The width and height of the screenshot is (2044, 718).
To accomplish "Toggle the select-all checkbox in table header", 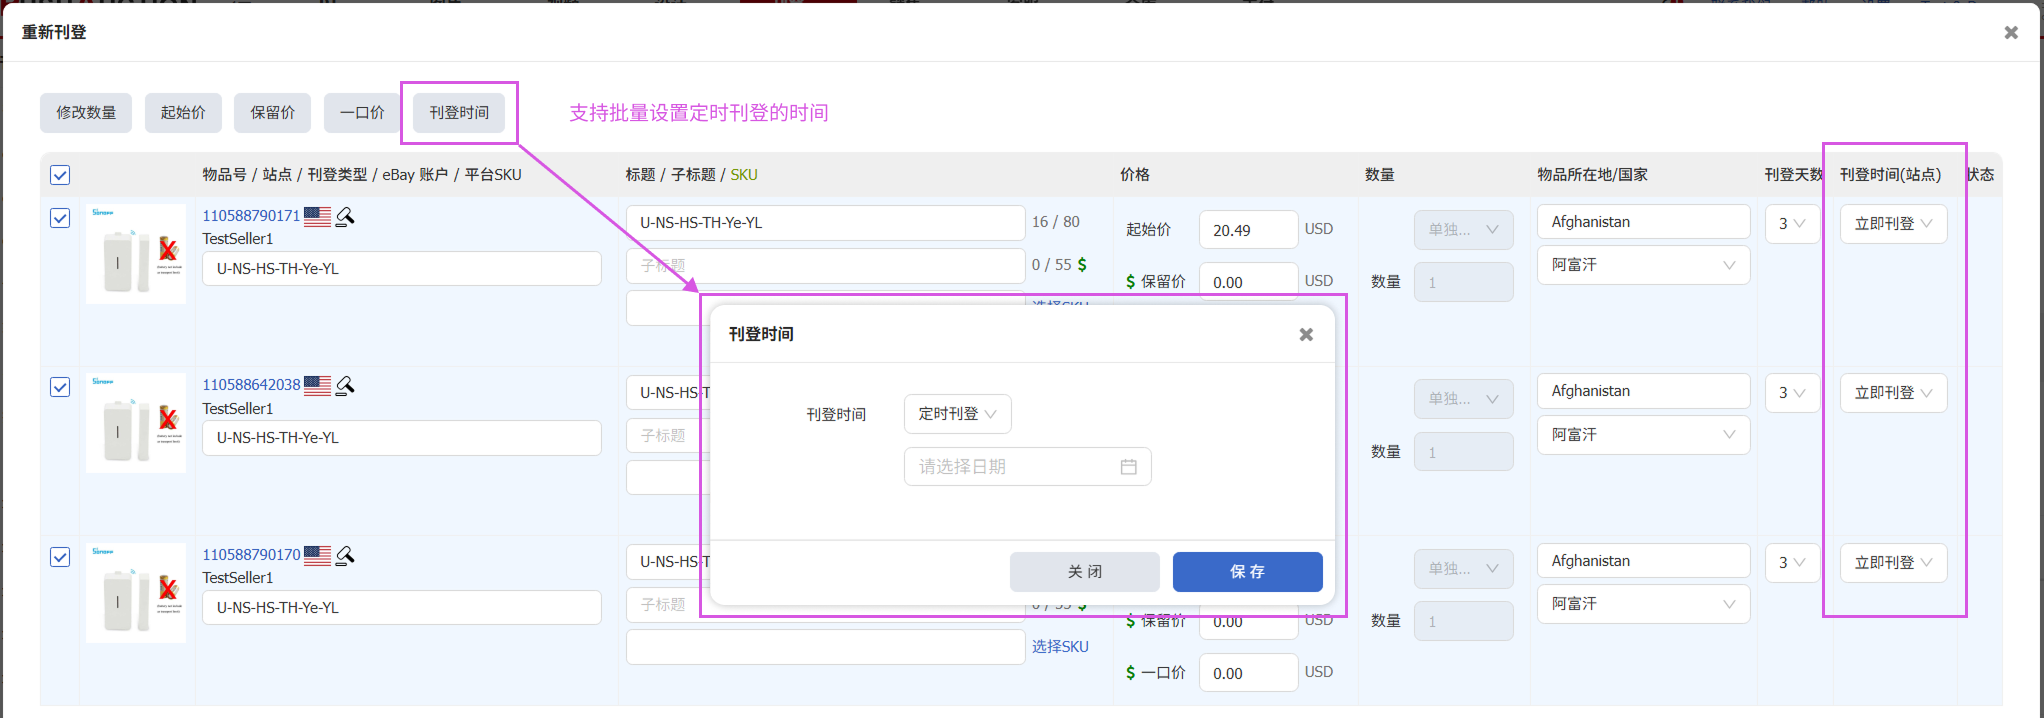I will point(60,175).
